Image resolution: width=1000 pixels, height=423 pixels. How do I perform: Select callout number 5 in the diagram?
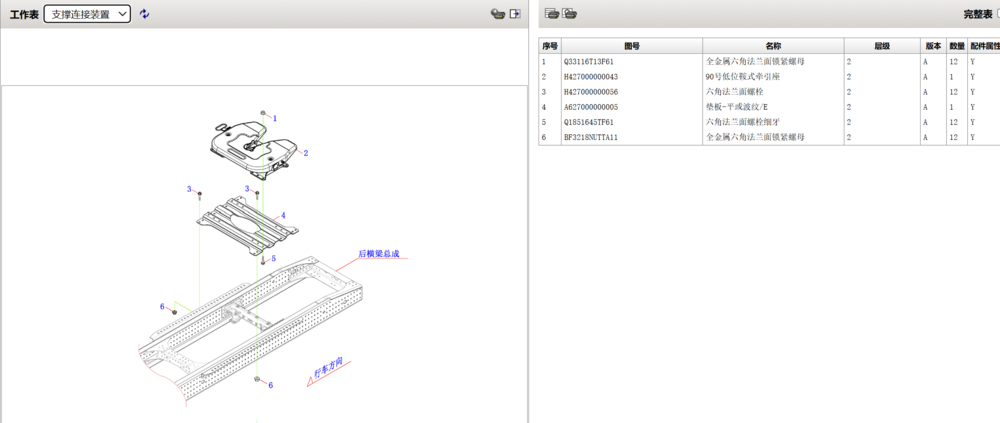click(x=273, y=258)
